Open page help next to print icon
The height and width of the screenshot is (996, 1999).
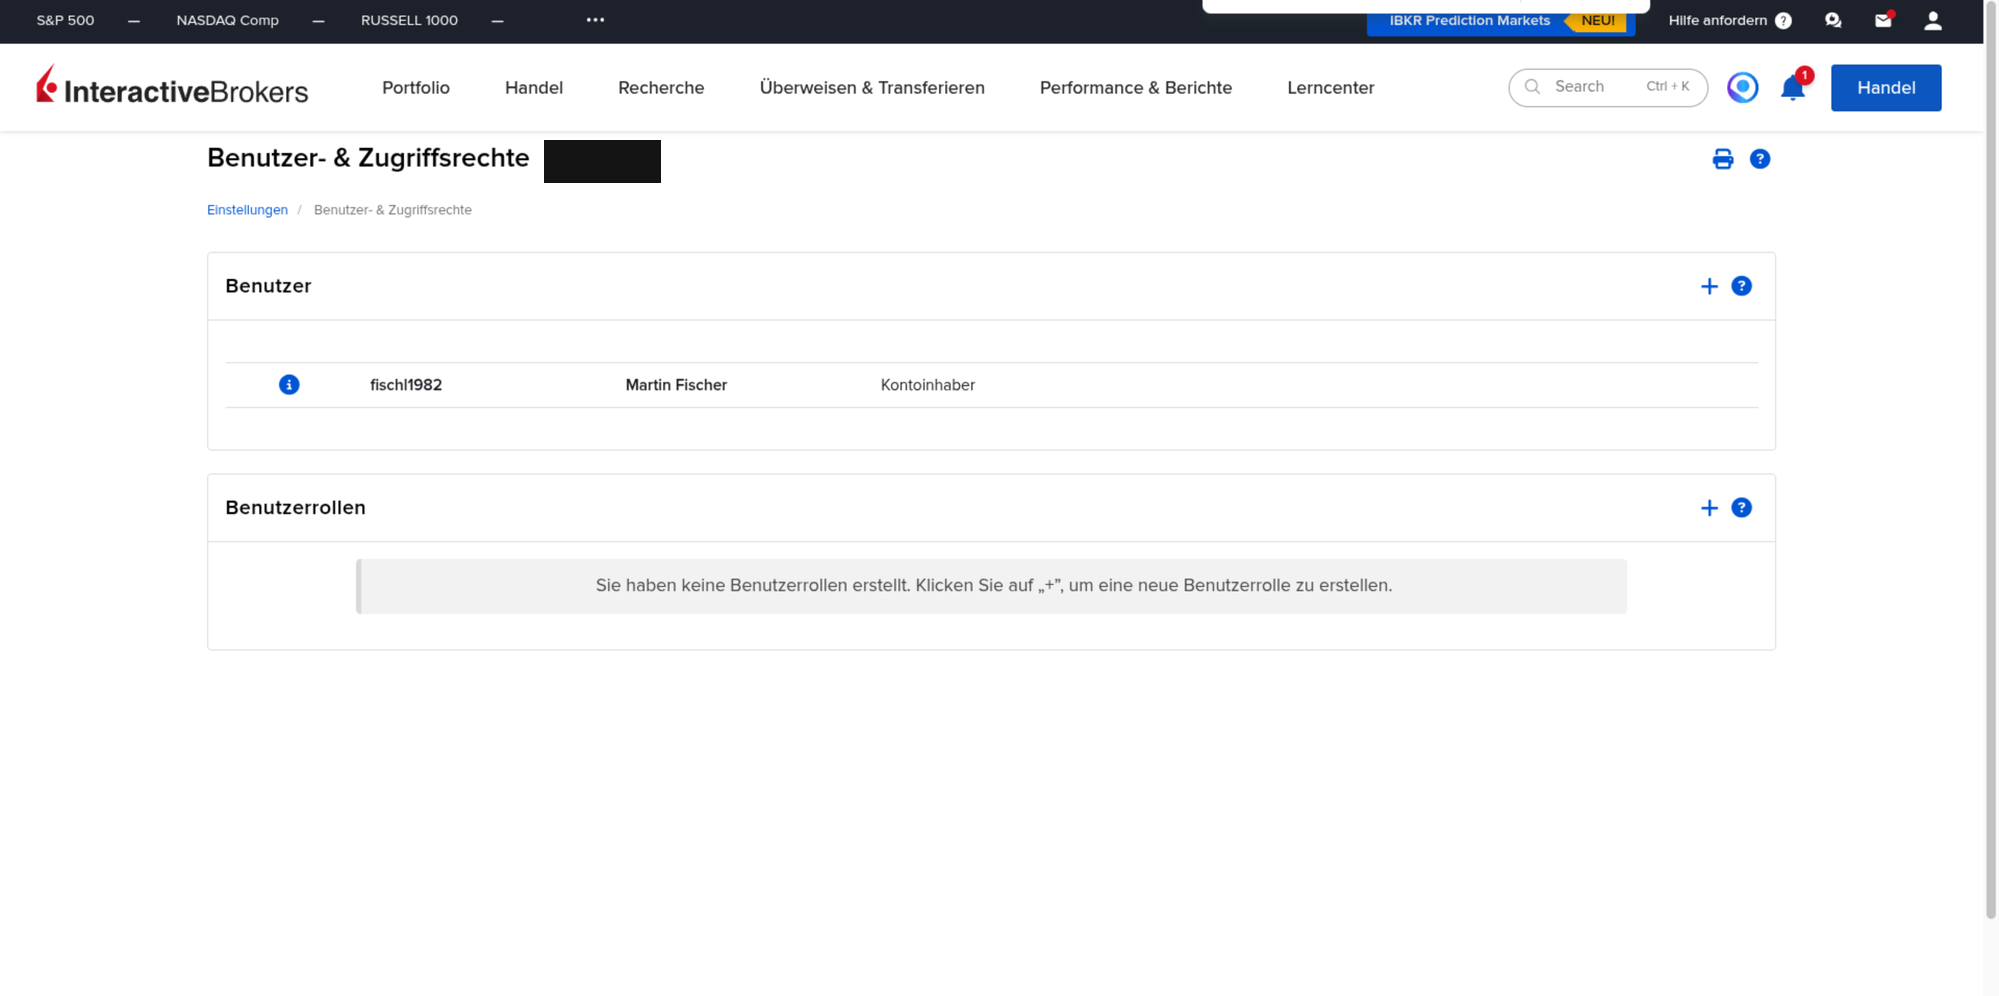point(1760,159)
